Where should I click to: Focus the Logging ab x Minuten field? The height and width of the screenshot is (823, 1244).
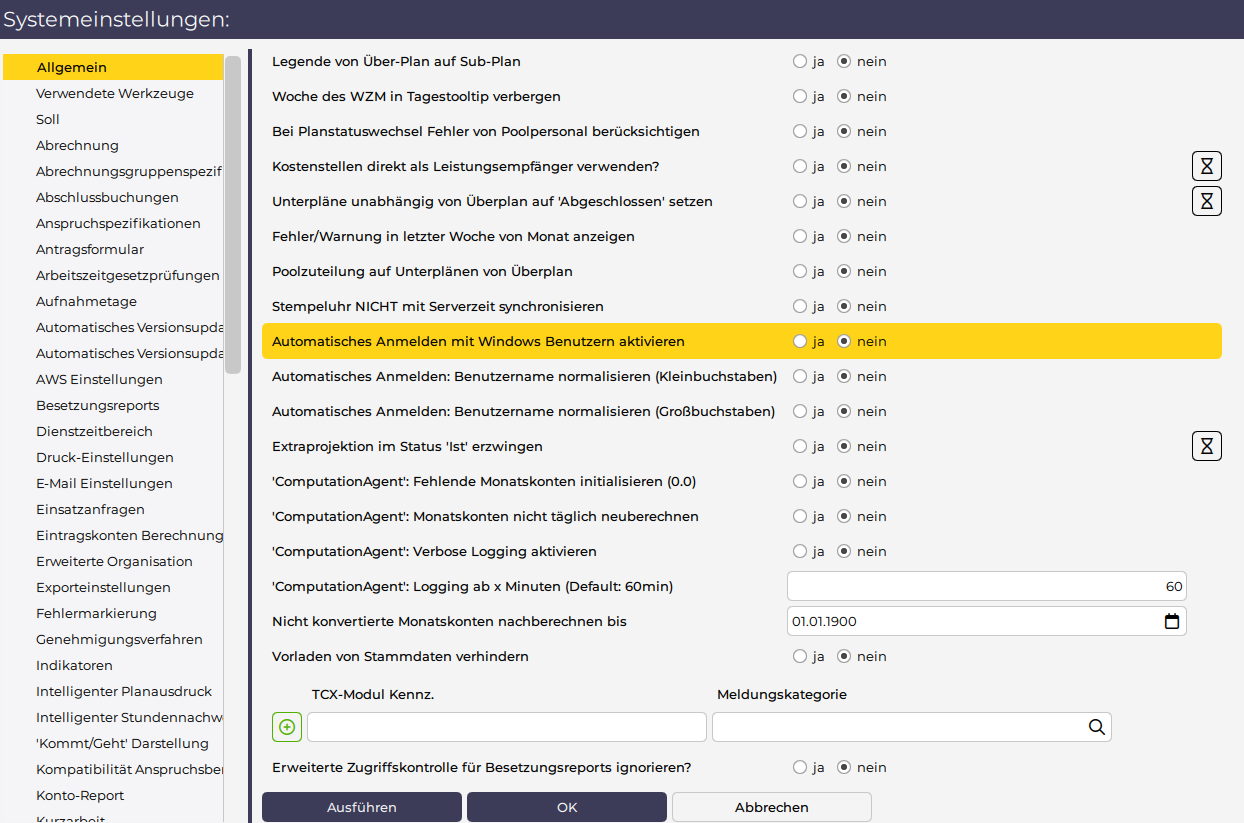point(986,586)
